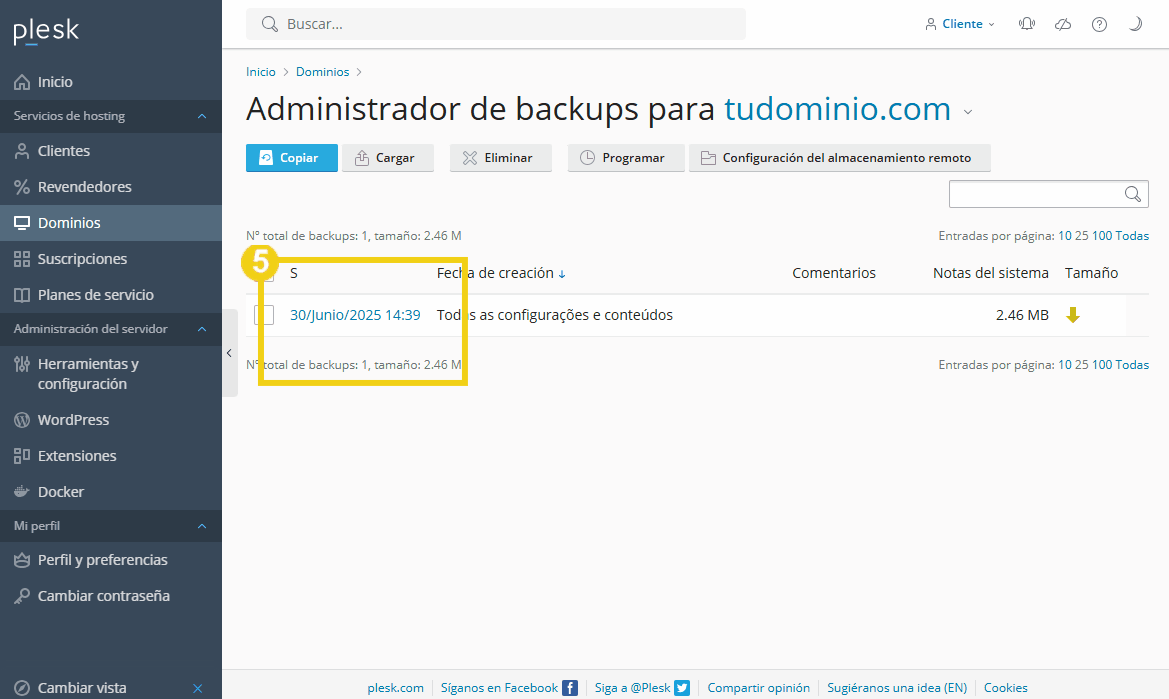This screenshot has height=699, width=1169.
Task: Open Configuración del almacenamiento remoto
Action: [x=839, y=158]
